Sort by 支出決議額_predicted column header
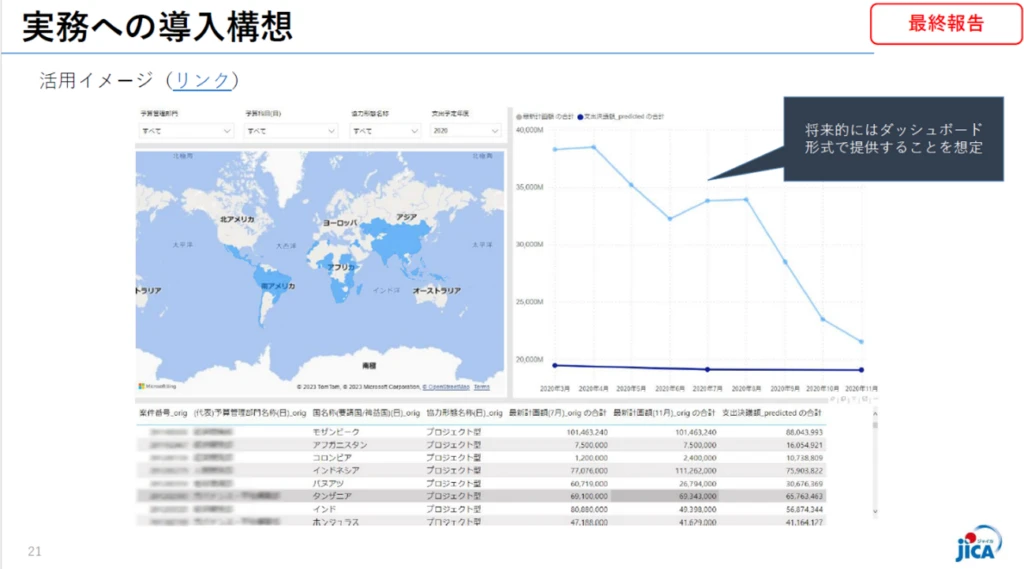The image size is (1024, 569). [x=770, y=412]
